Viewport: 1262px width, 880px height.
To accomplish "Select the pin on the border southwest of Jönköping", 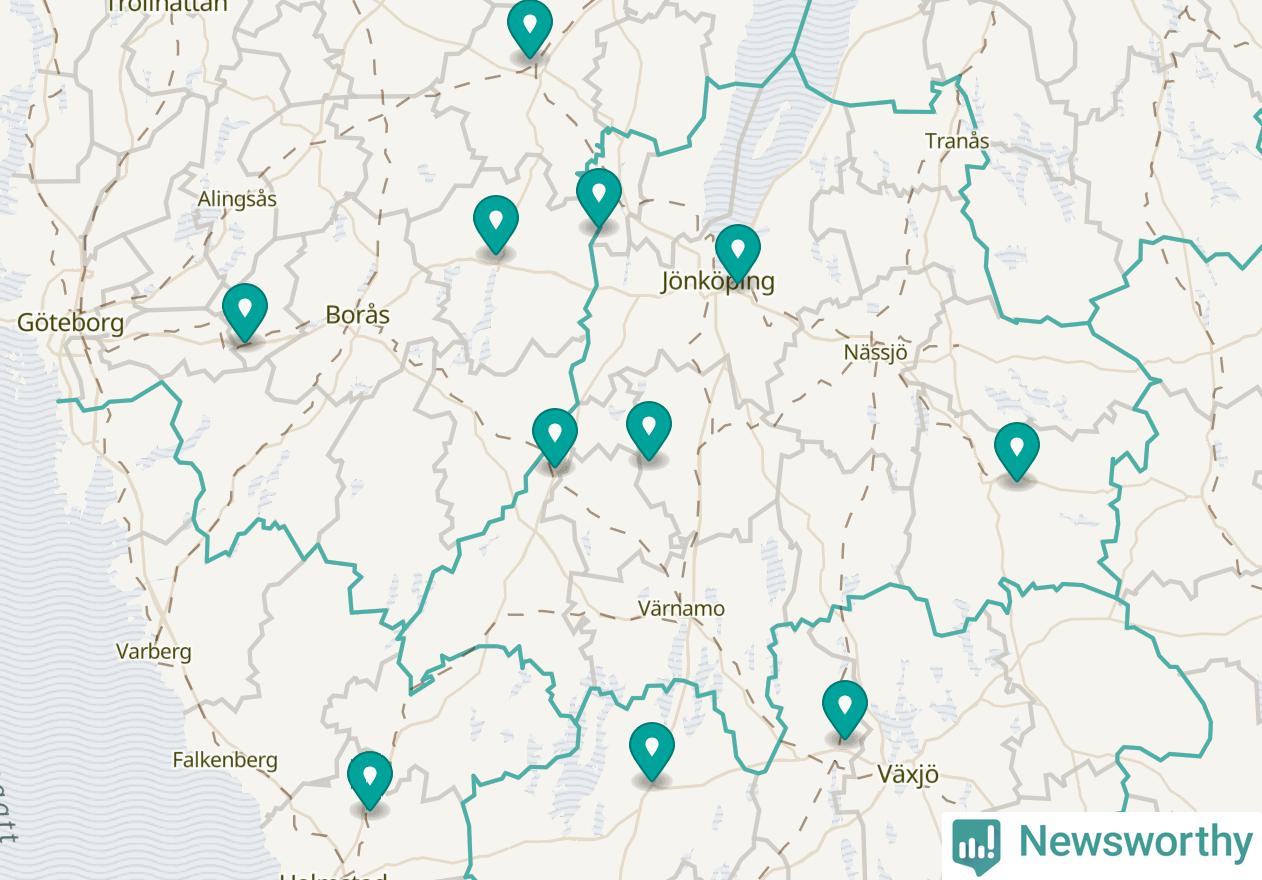I will (555, 436).
